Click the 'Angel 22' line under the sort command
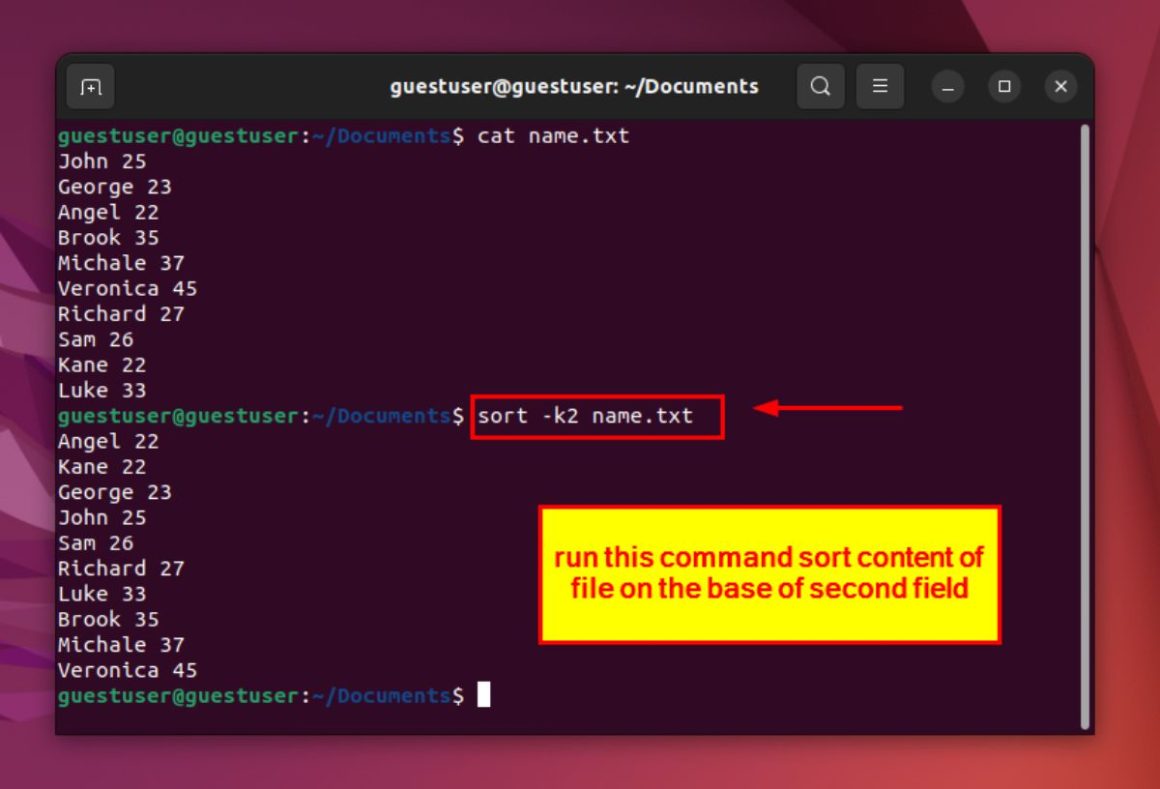This screenshot has height=789, width=1160. coord(108,441)
